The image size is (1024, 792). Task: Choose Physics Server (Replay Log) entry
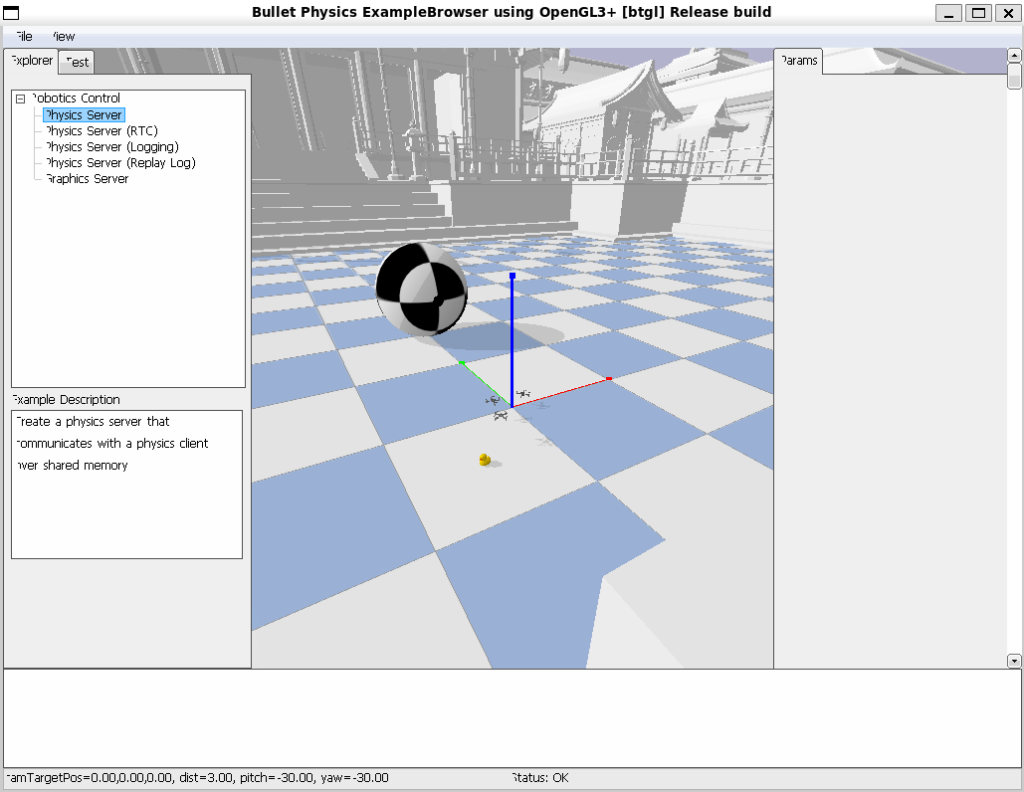tap(120, 163)
